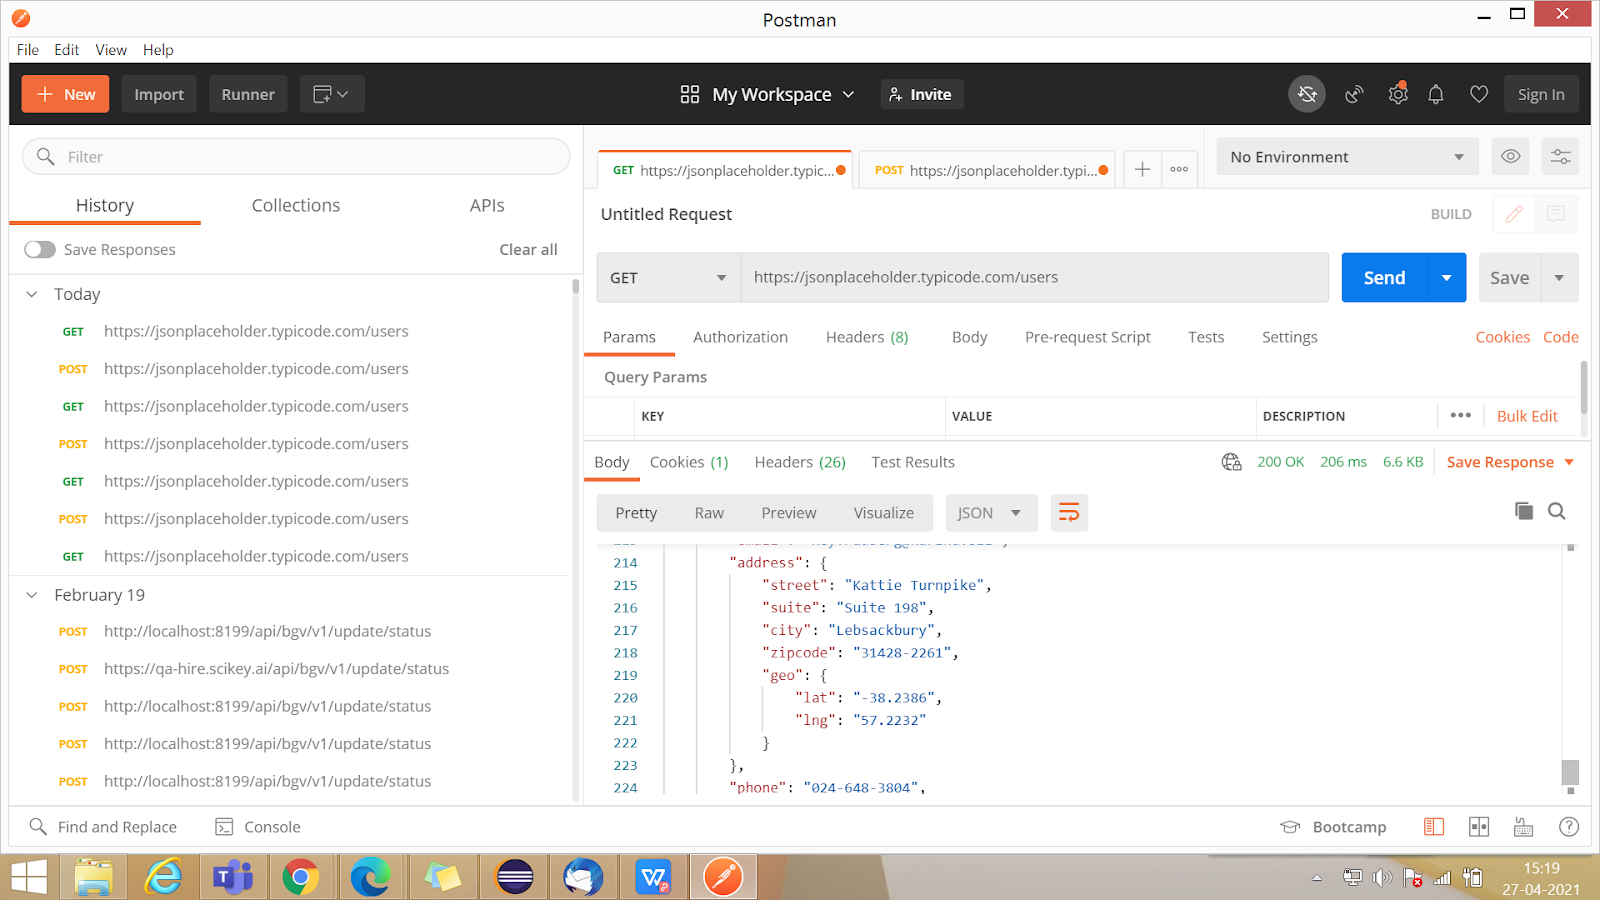Click the response body scrollbar thumb
Screen dimensions: 1600x900
click(1570, 772)
